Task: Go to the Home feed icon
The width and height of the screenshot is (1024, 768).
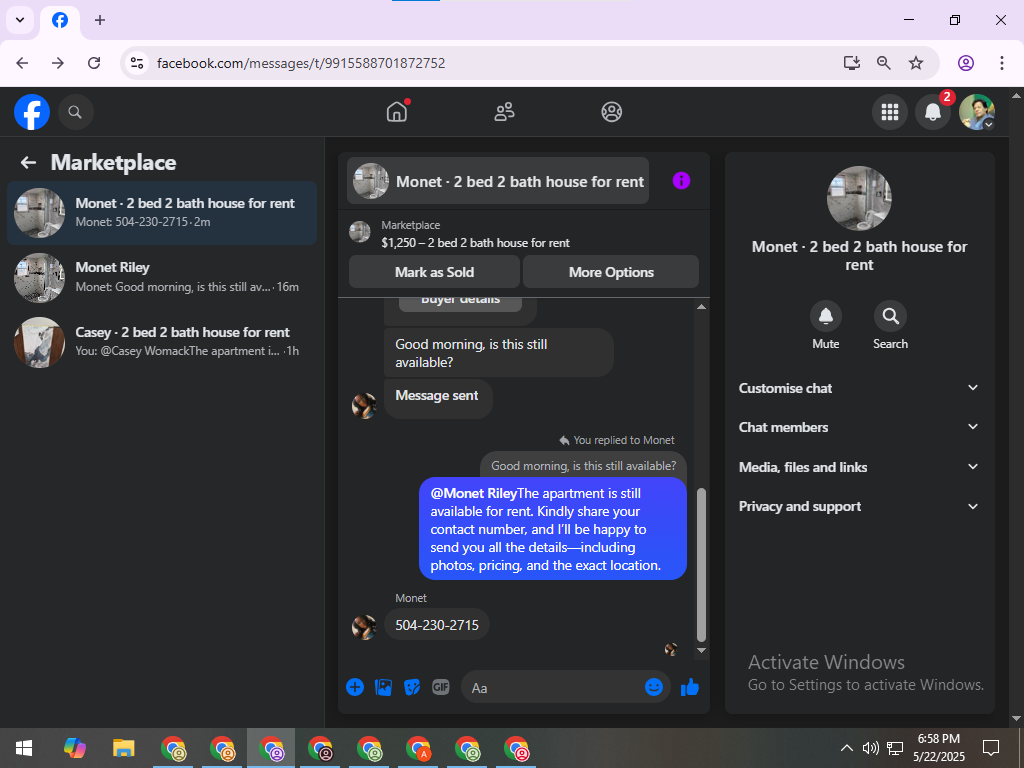Action: [x=397, y=112]
